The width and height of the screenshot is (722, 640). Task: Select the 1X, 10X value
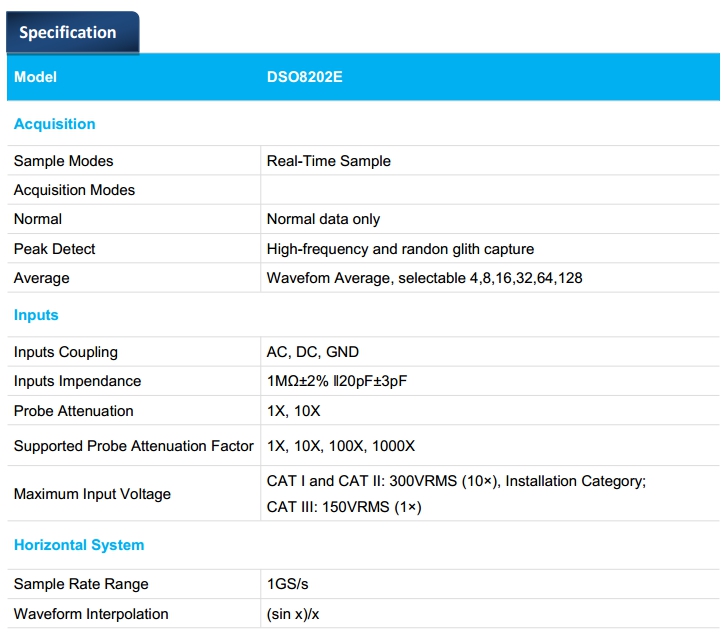pos(293,411)
